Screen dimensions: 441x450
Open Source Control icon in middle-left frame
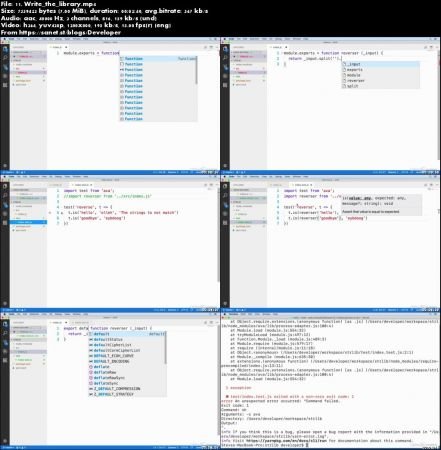click(x=5, y=204)
